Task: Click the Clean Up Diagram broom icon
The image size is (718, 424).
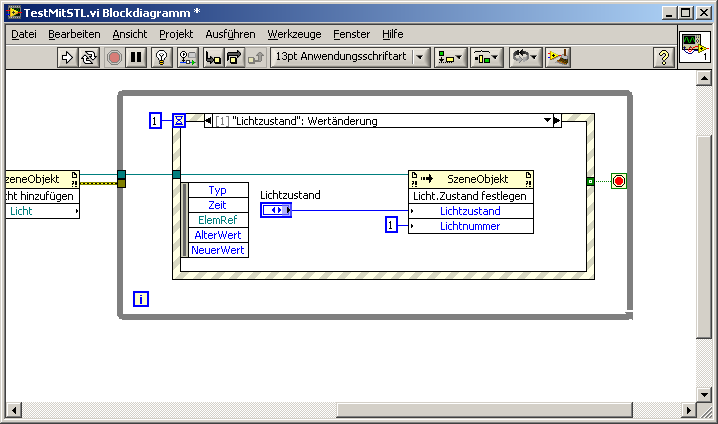Action: tap(558, 57)
